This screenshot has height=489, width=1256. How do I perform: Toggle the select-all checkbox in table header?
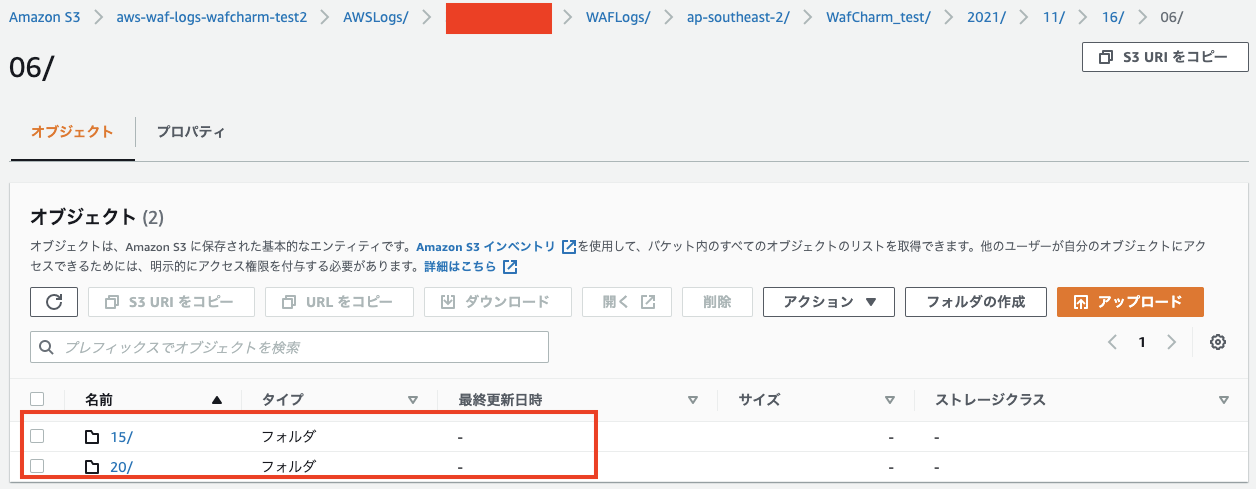coord(37,400)
